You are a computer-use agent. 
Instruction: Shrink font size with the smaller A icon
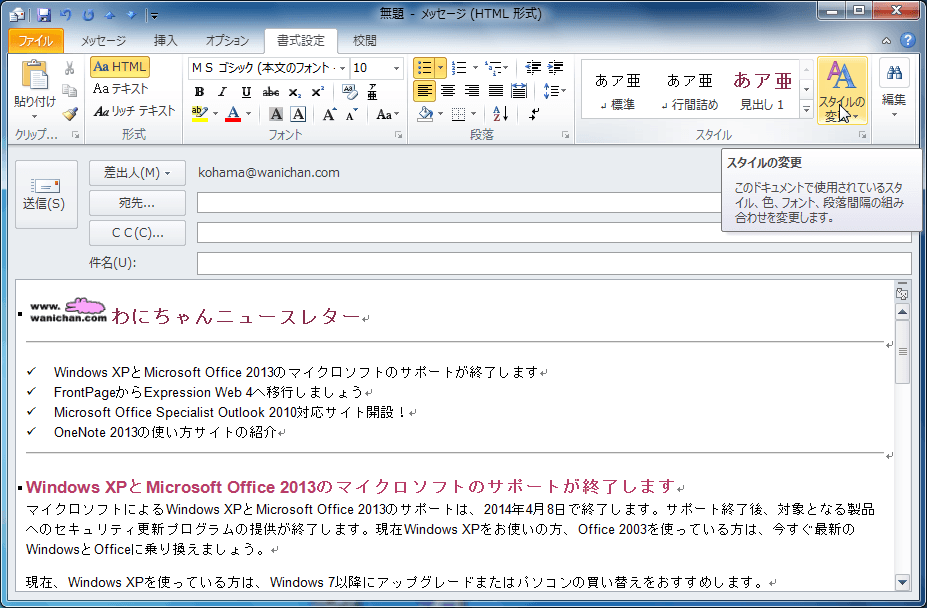coord(352,114)
